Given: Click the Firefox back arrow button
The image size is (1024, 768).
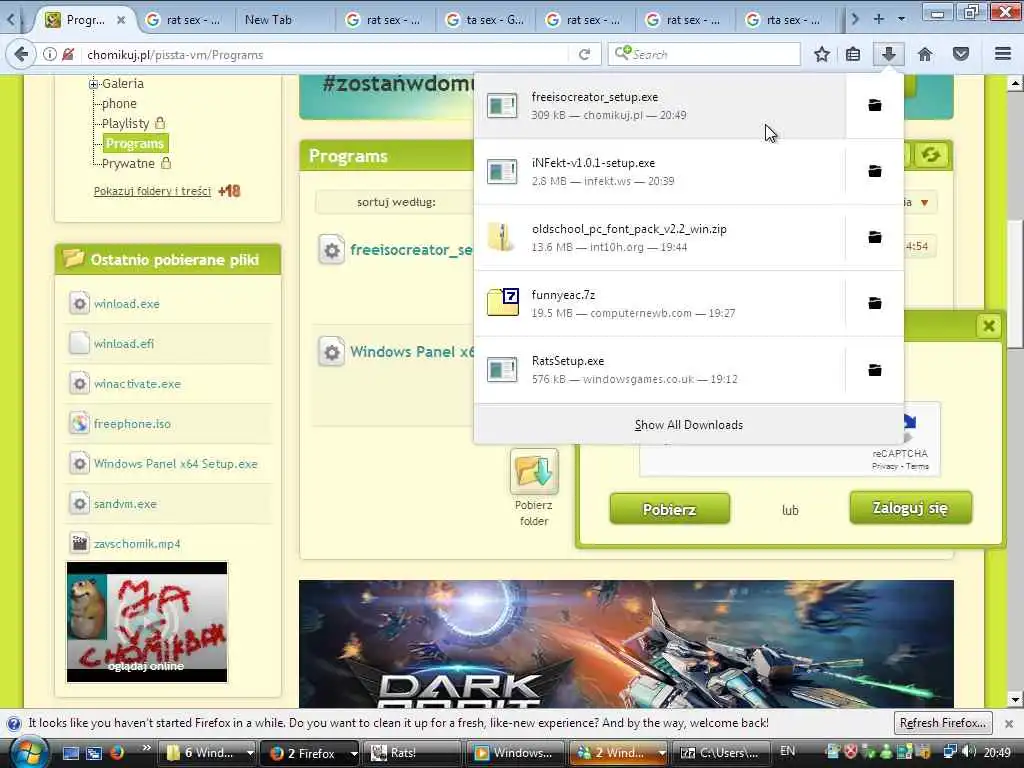Looking at the screenshot, I should (x=21, y=54).
